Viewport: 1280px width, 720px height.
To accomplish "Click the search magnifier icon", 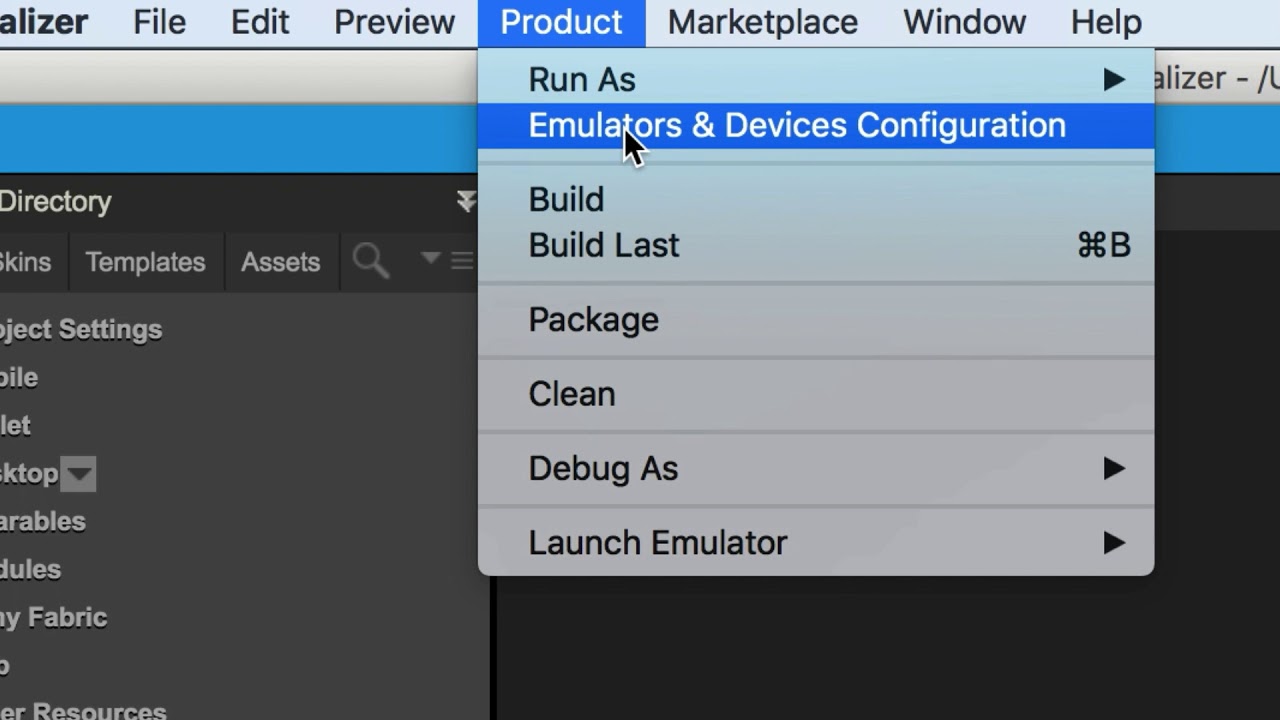I will (x=370, y=262).
